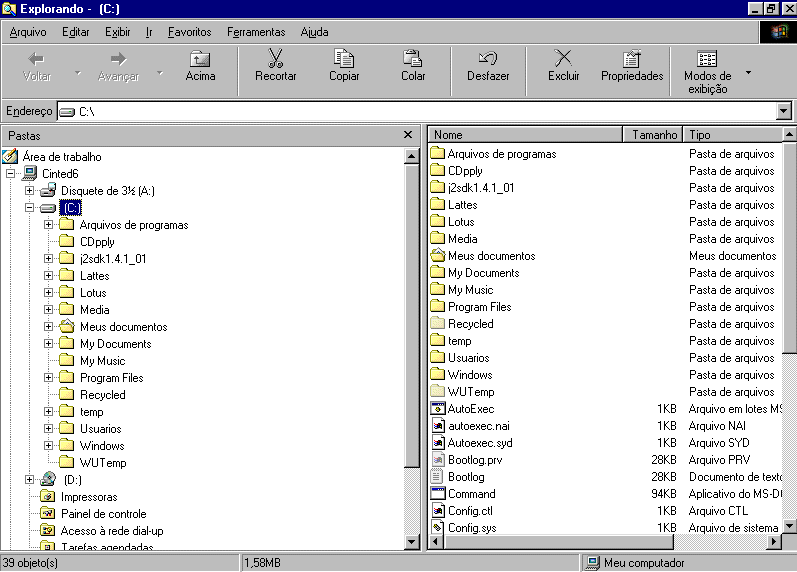
Task: Click folder tree scrollbar up arrow
Action: 412,156
